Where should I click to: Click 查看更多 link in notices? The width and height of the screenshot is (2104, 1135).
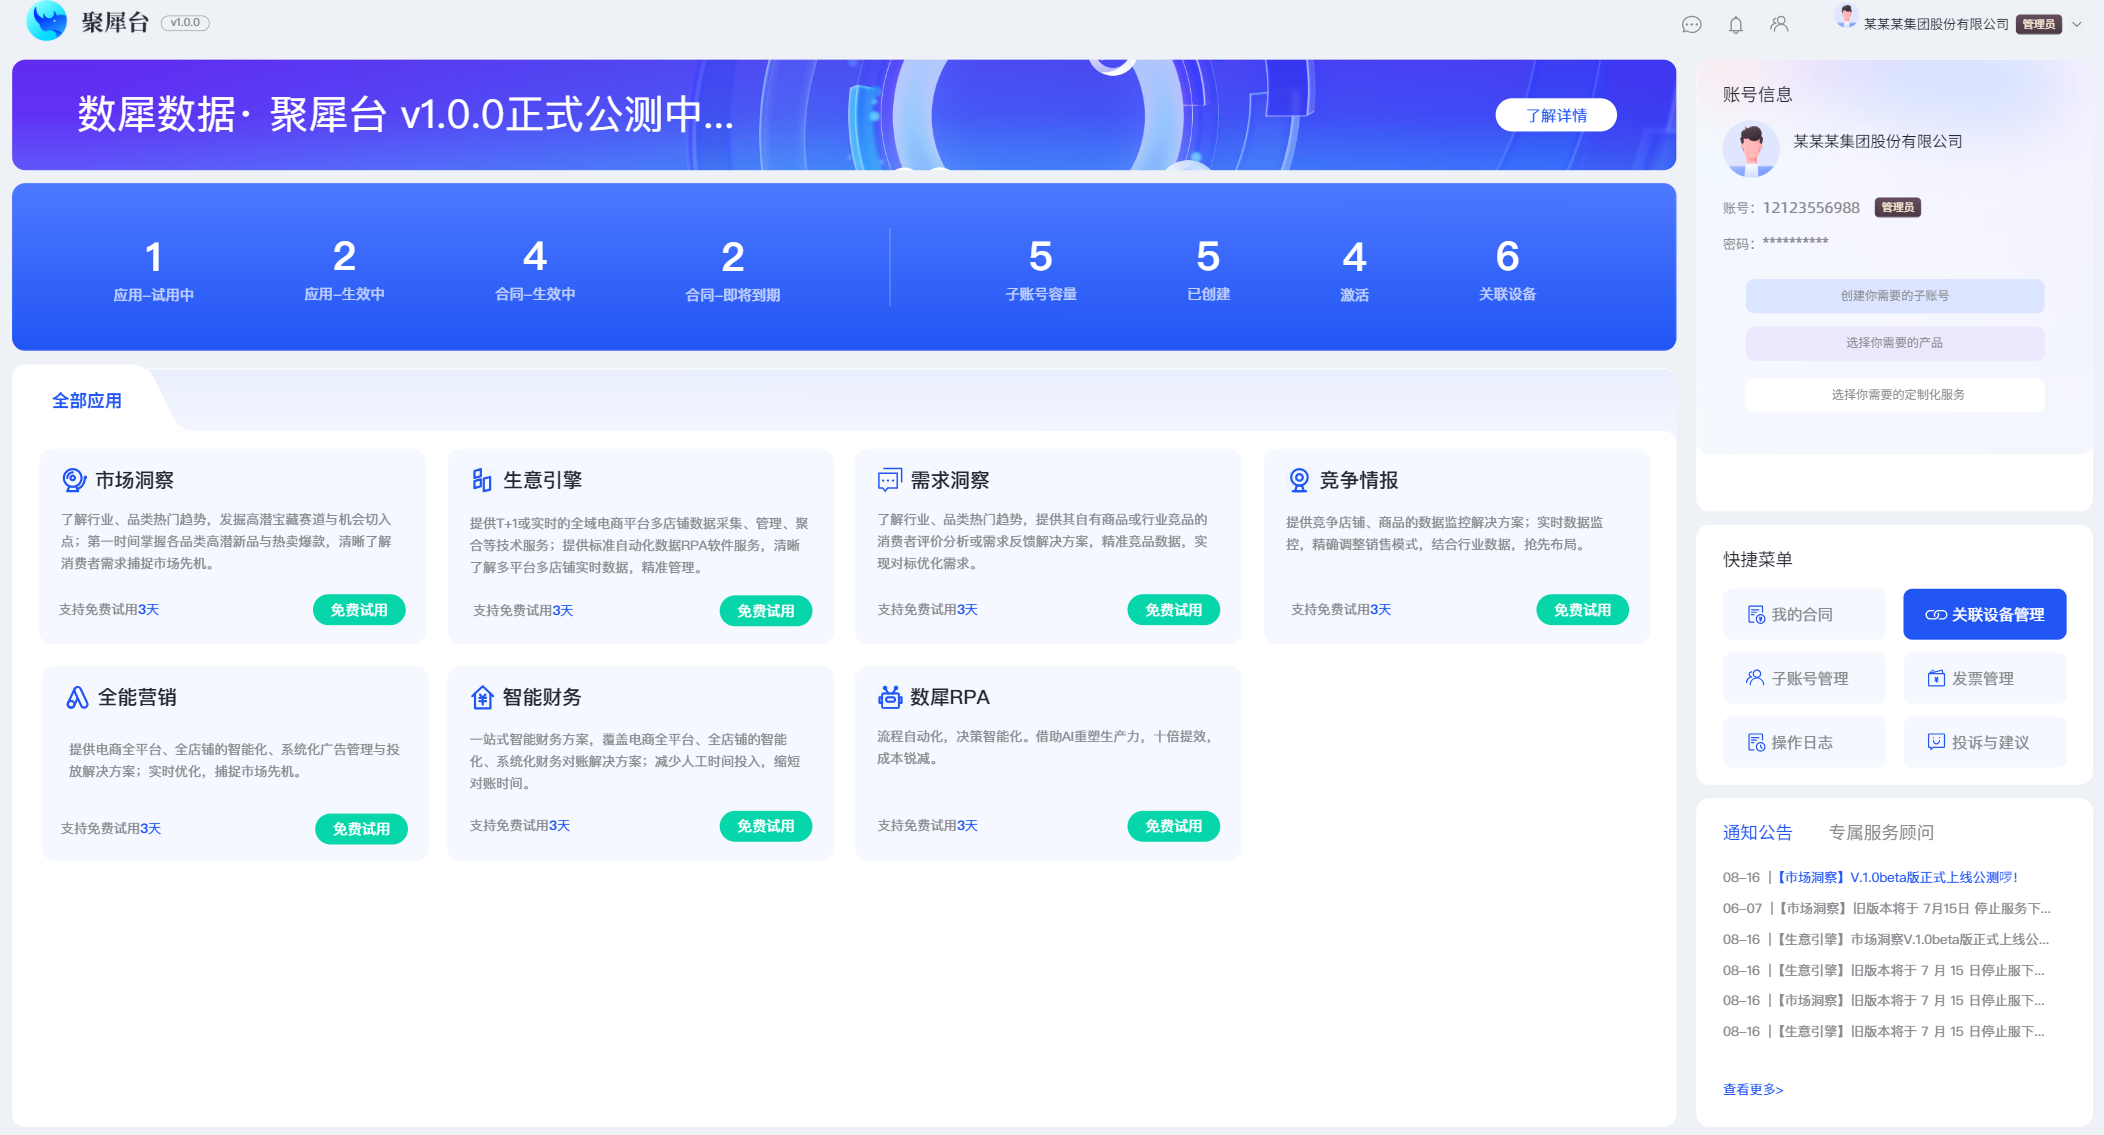(x=1752, y=1089)
